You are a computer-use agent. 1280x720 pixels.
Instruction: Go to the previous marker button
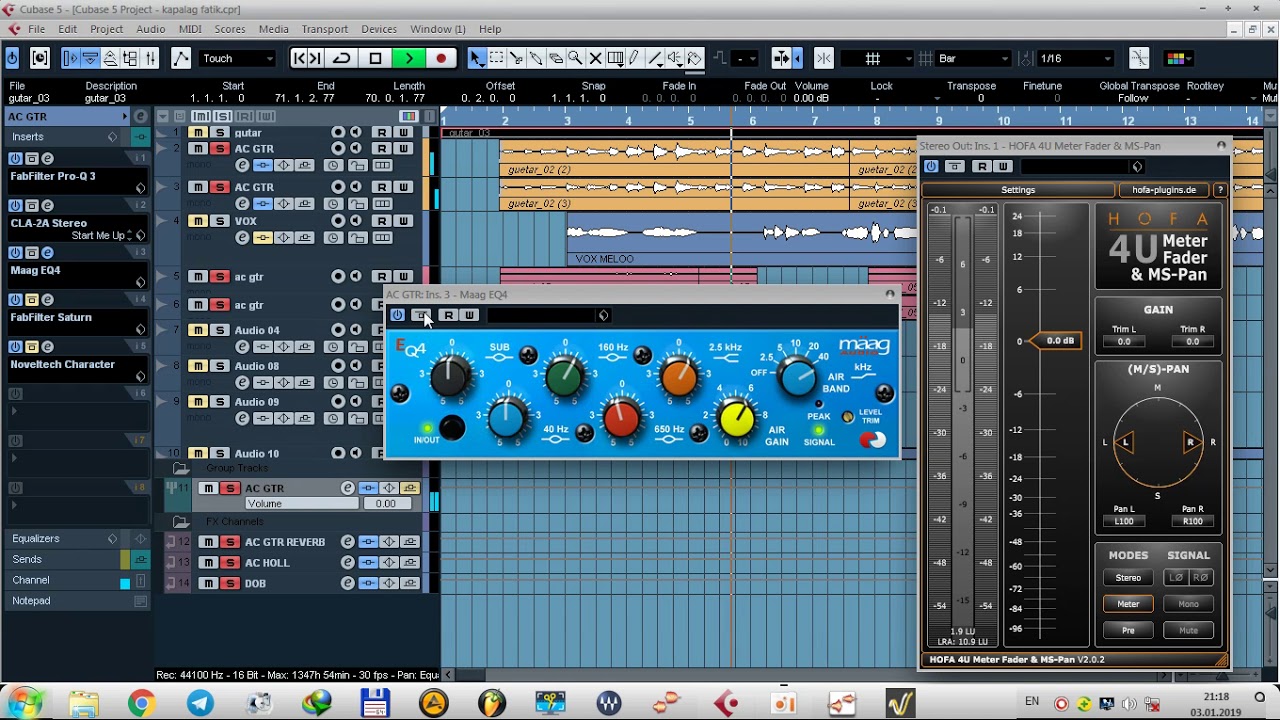point(298,58)
